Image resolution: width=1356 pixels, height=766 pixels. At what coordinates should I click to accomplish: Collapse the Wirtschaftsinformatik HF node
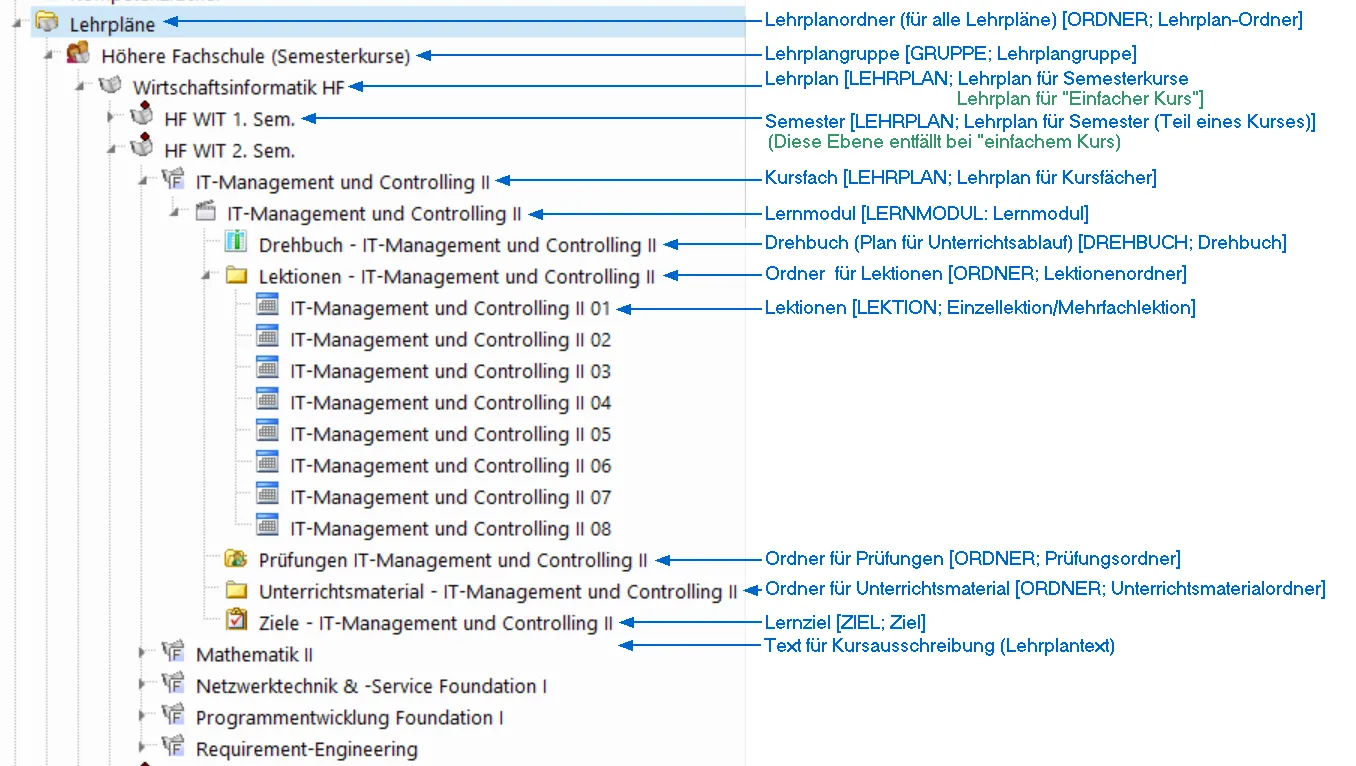[x=80, y=86]
